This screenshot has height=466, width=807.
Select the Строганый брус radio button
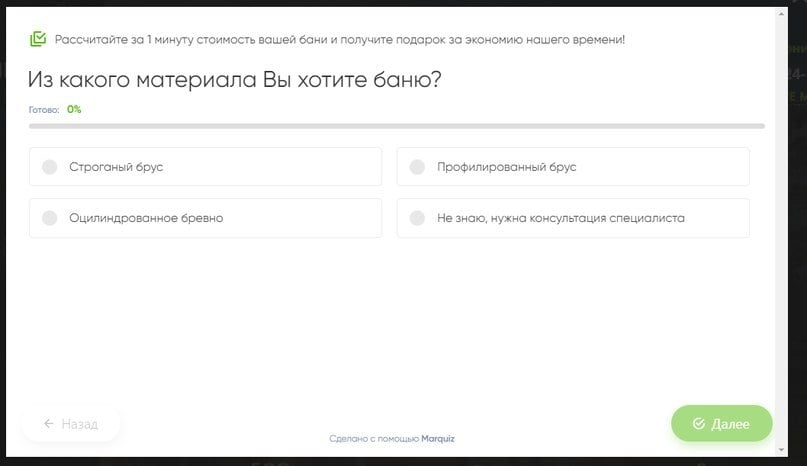tap(50, 167)
